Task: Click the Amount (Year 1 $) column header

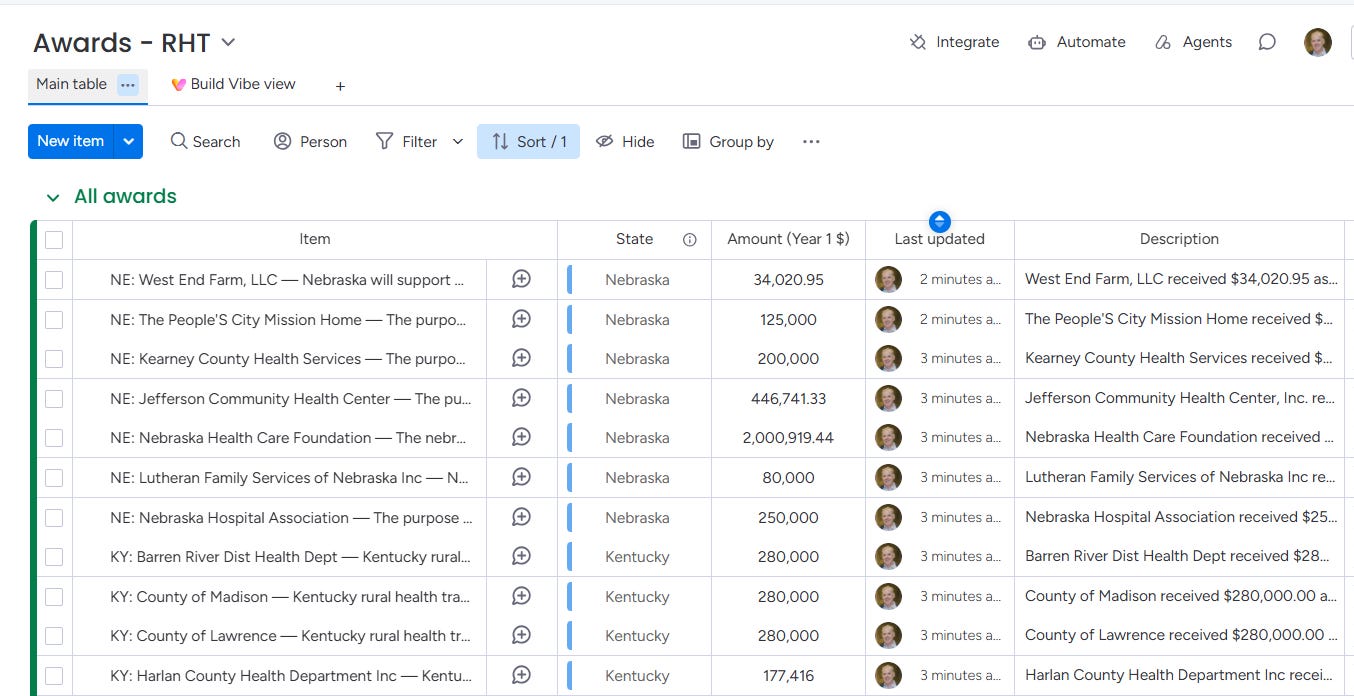Action: pyautogui.click(x=788, y=239)
